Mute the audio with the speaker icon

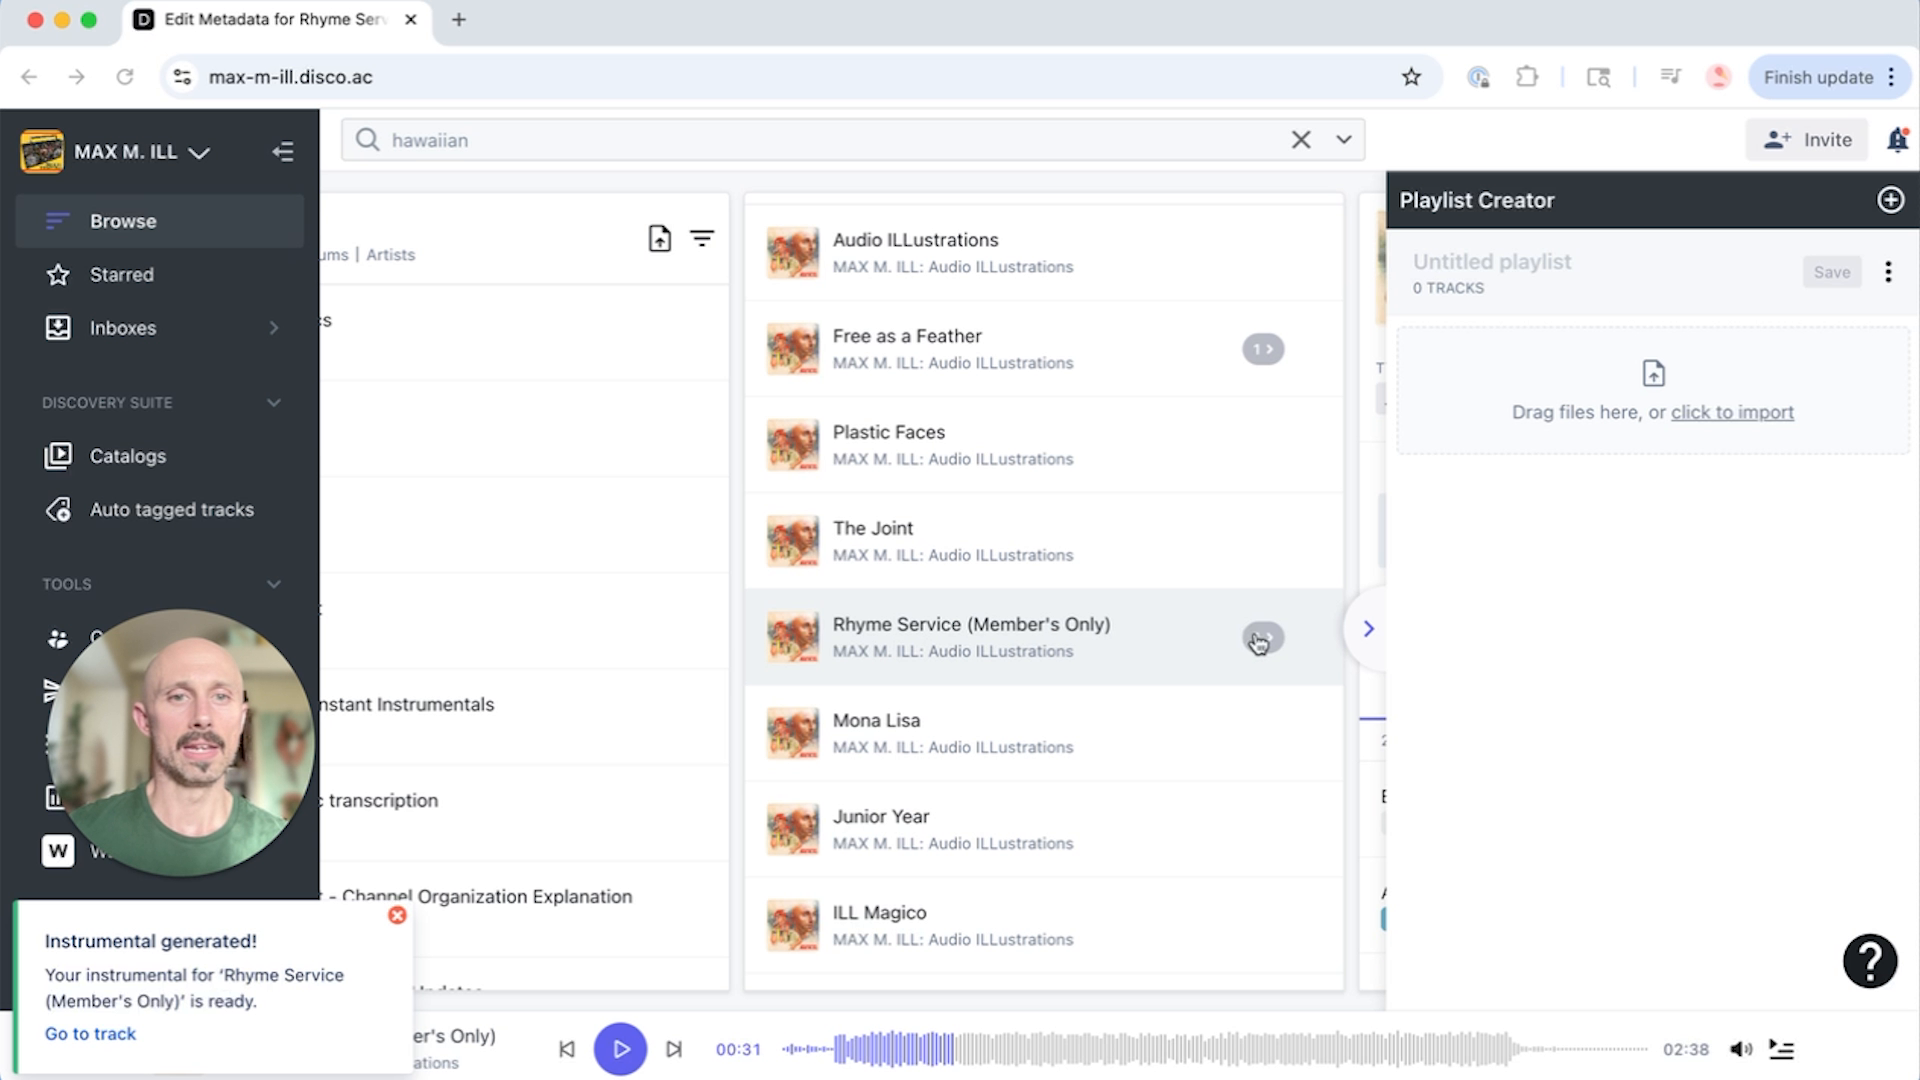coord(1742,1049)
